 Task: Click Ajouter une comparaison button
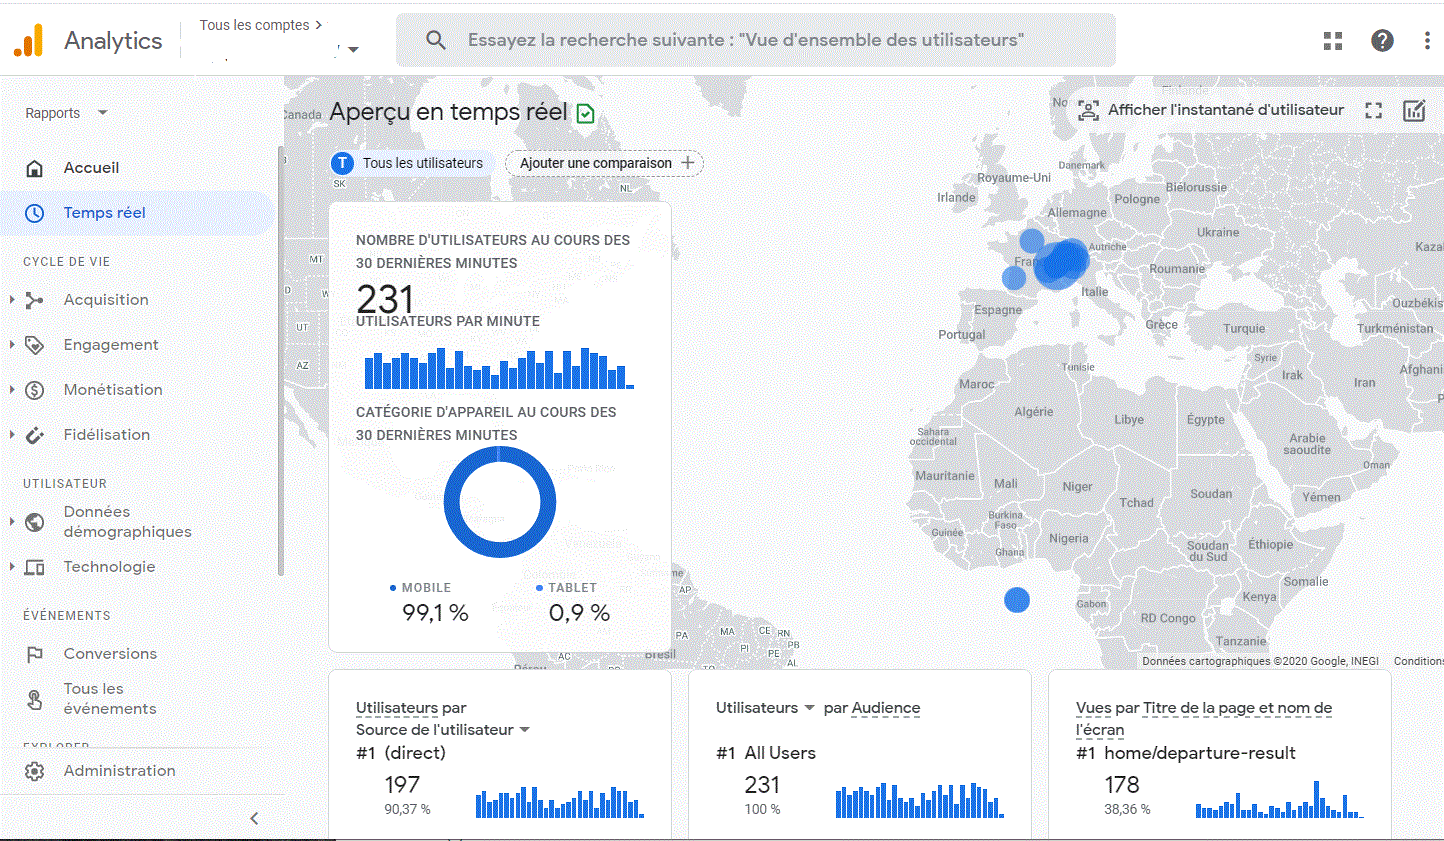click(x=605, y=163)
